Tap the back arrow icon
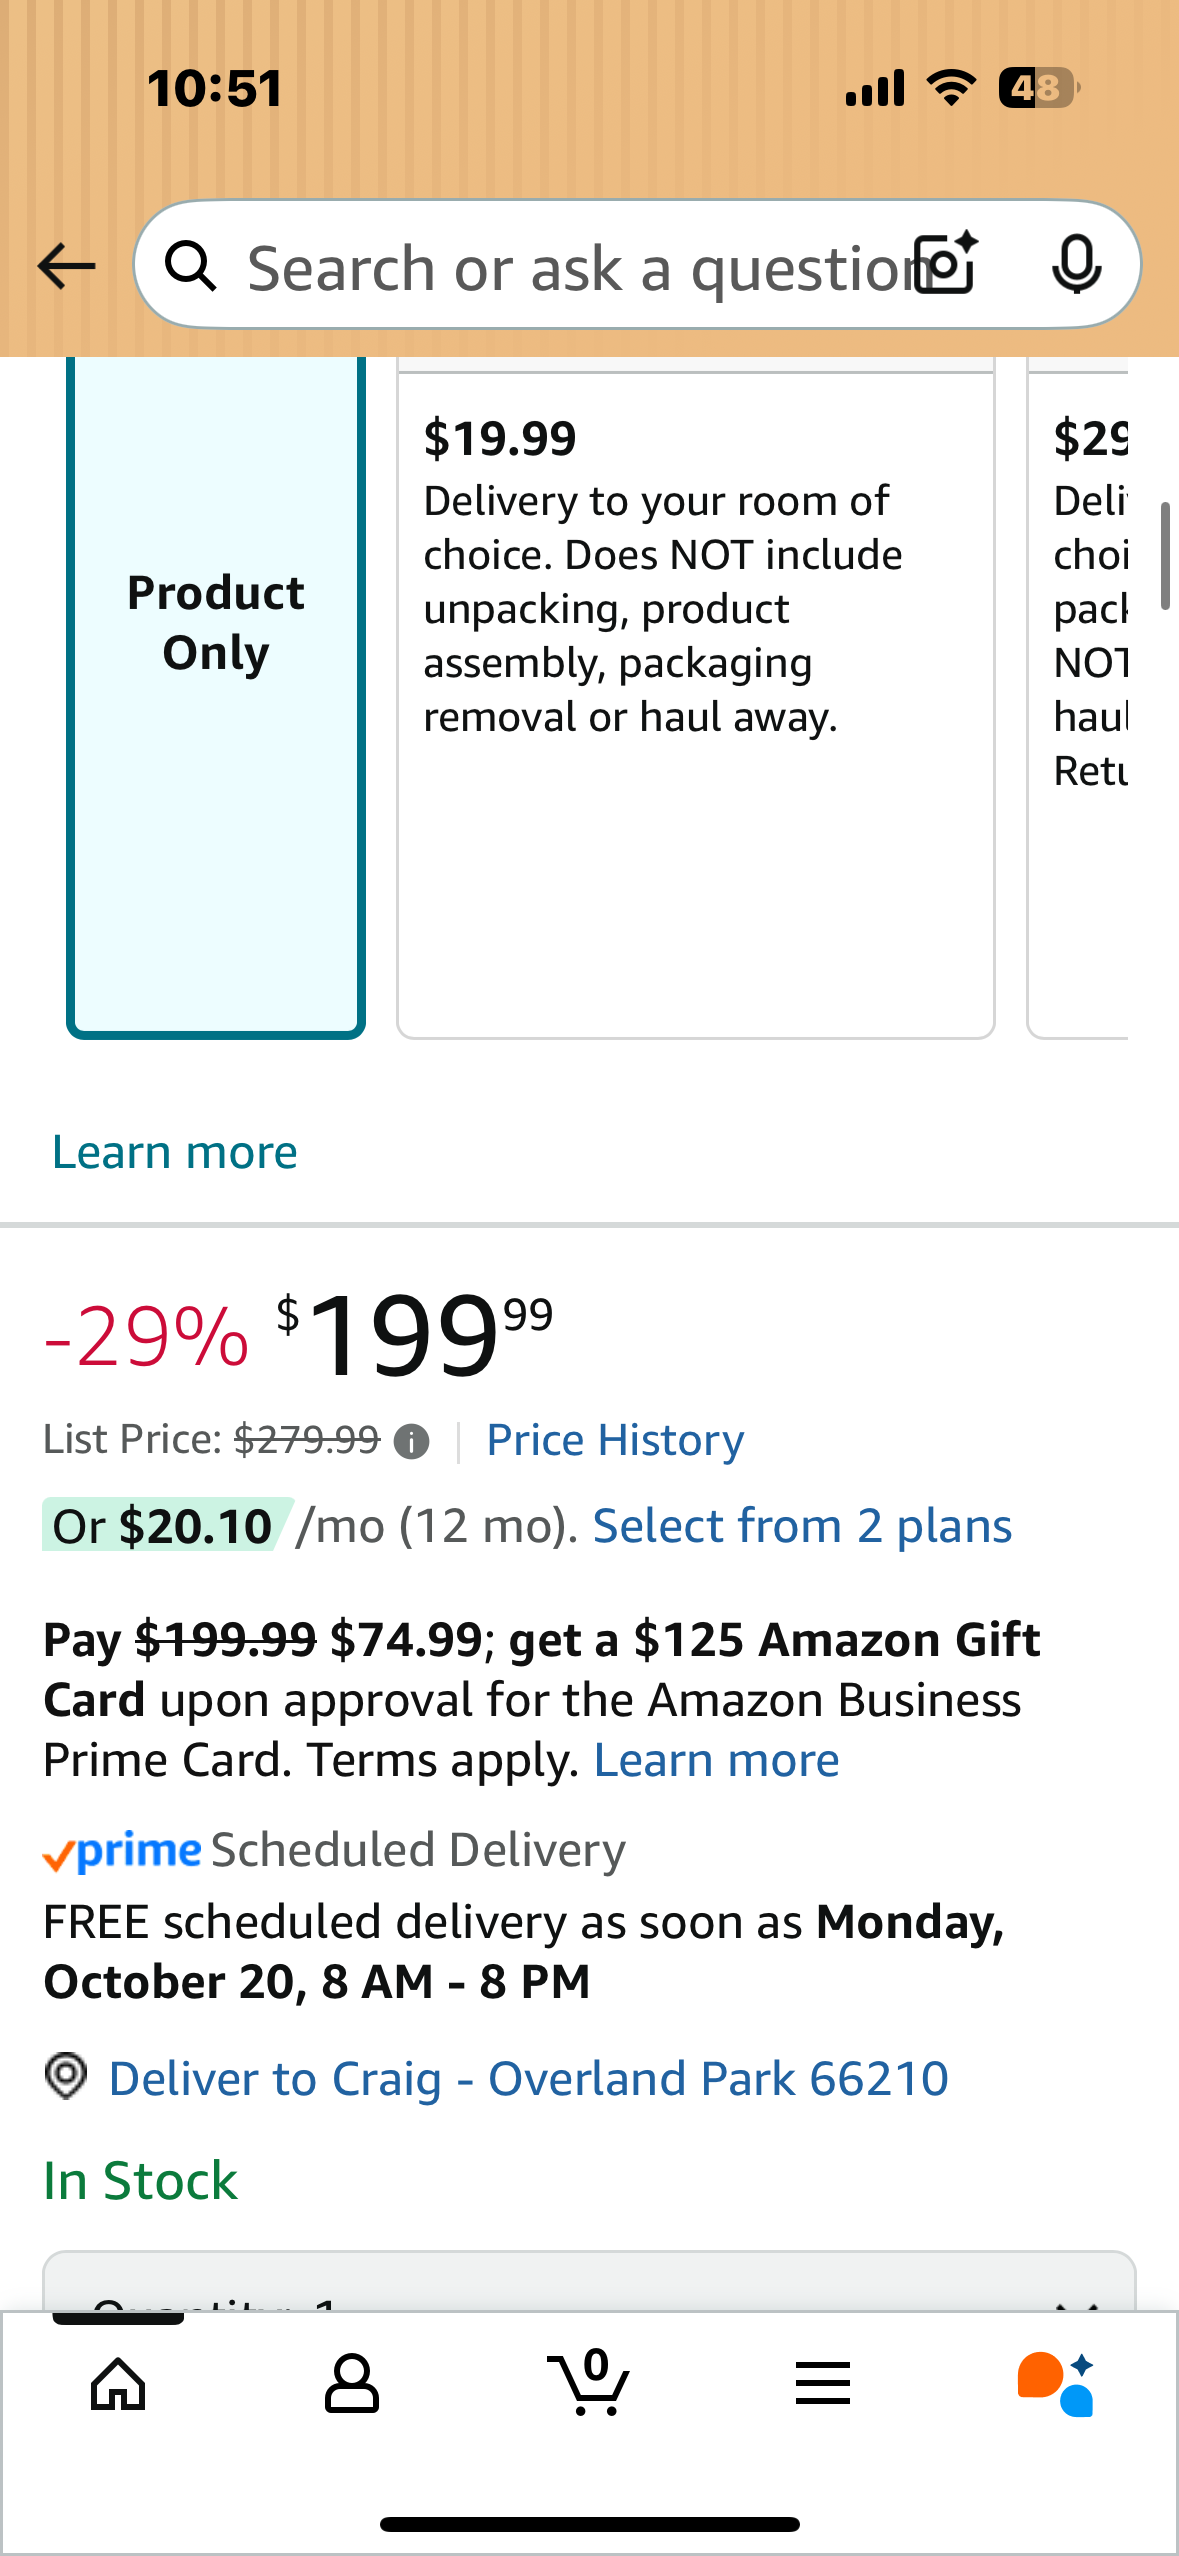Screen dimensions: 1179x2556 [66, 266]
